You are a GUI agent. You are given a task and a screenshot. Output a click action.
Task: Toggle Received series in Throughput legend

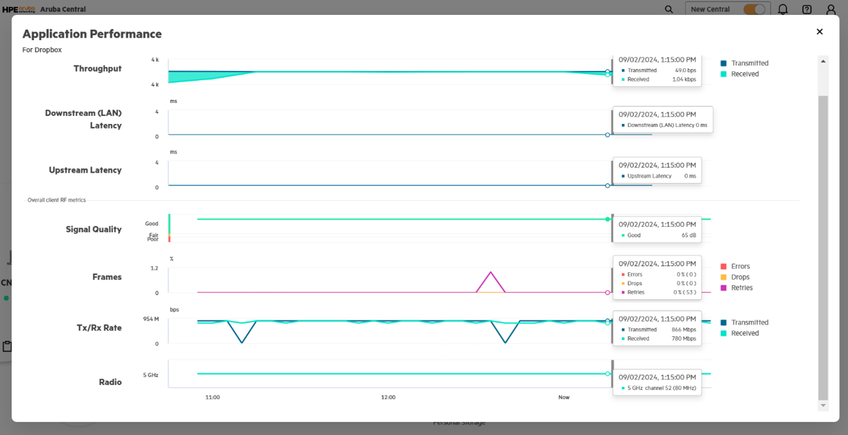click(x=744, y=74)
